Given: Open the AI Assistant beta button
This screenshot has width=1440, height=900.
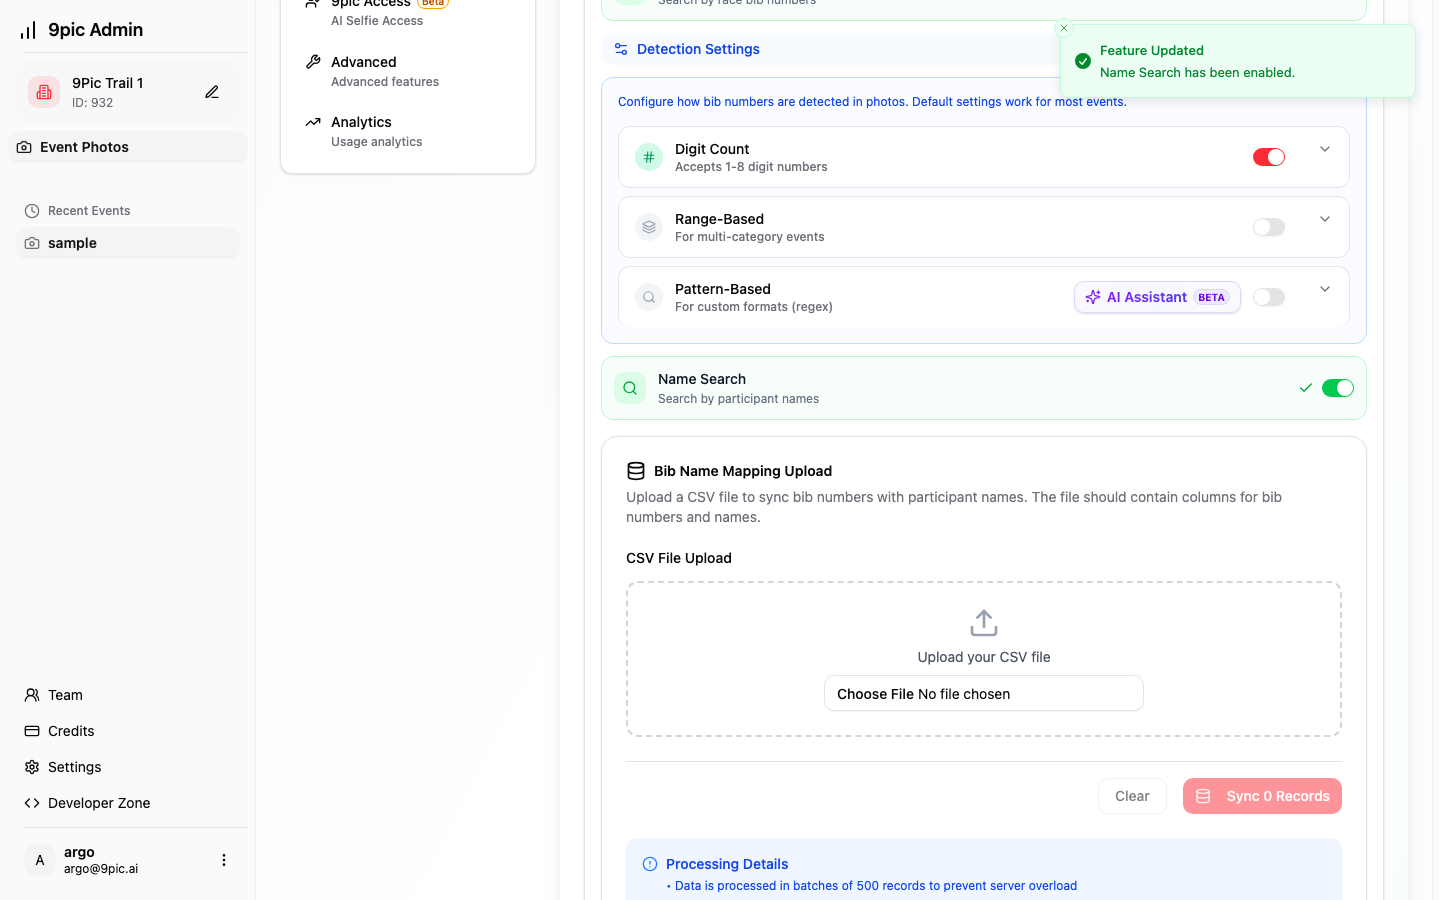Looking at the screenshot, I should [x=1157, y=297].
